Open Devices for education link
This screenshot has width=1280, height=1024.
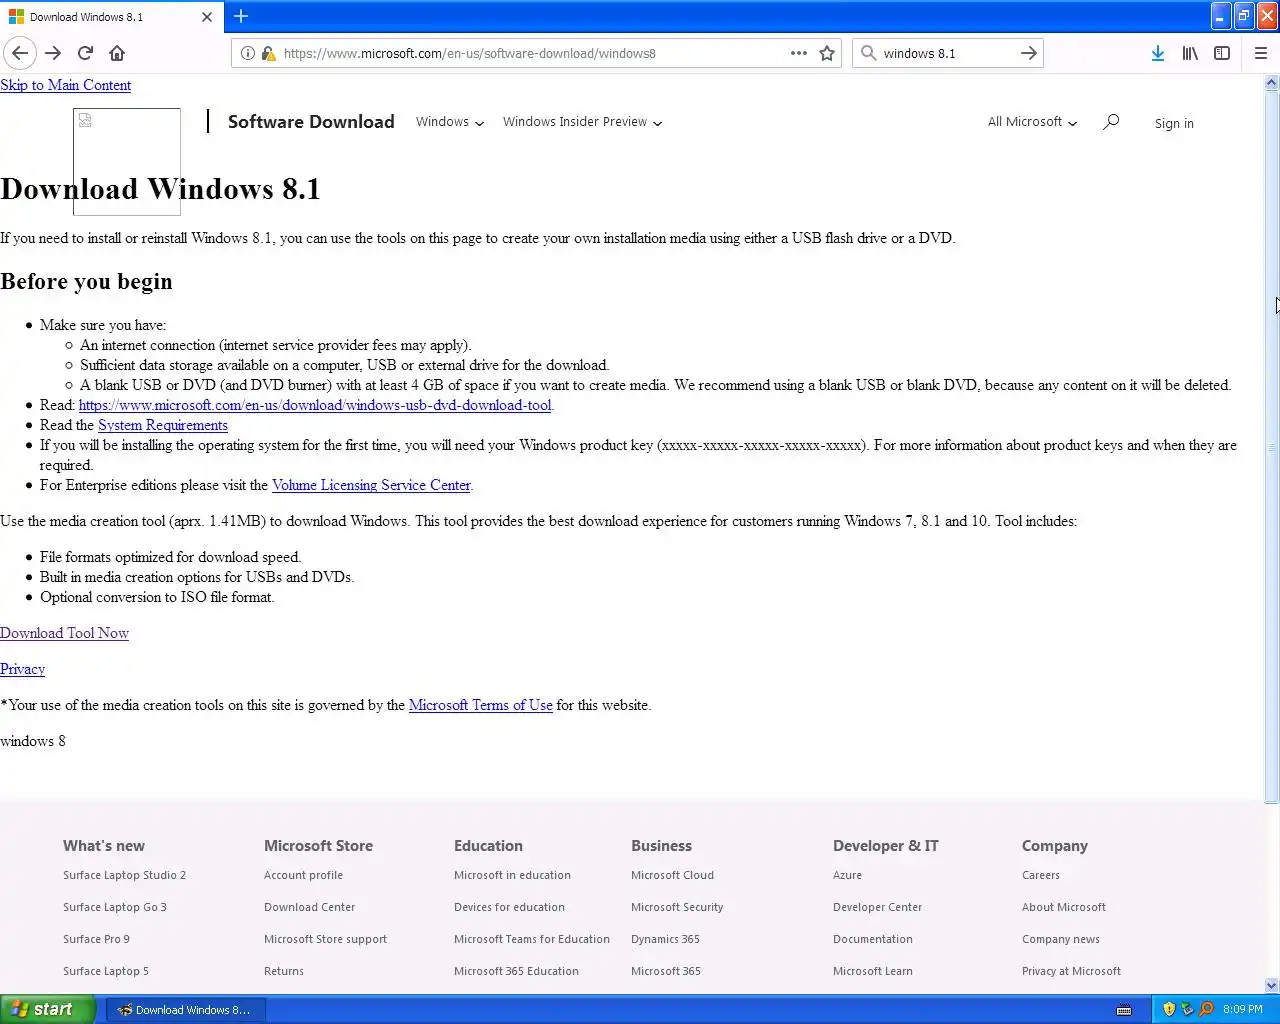coord(509,907)
